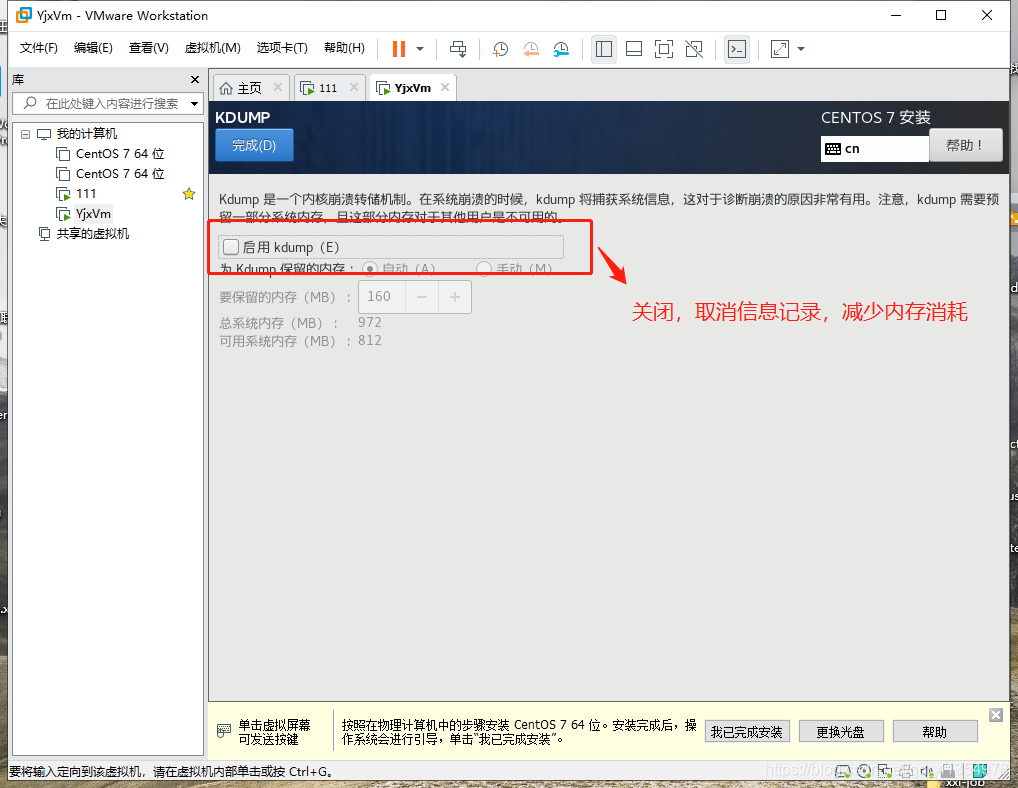The width and height of the screenshot is (1018, 788).
Task: Enable the 启用 kdump checkbox
Action: (230, 246)
